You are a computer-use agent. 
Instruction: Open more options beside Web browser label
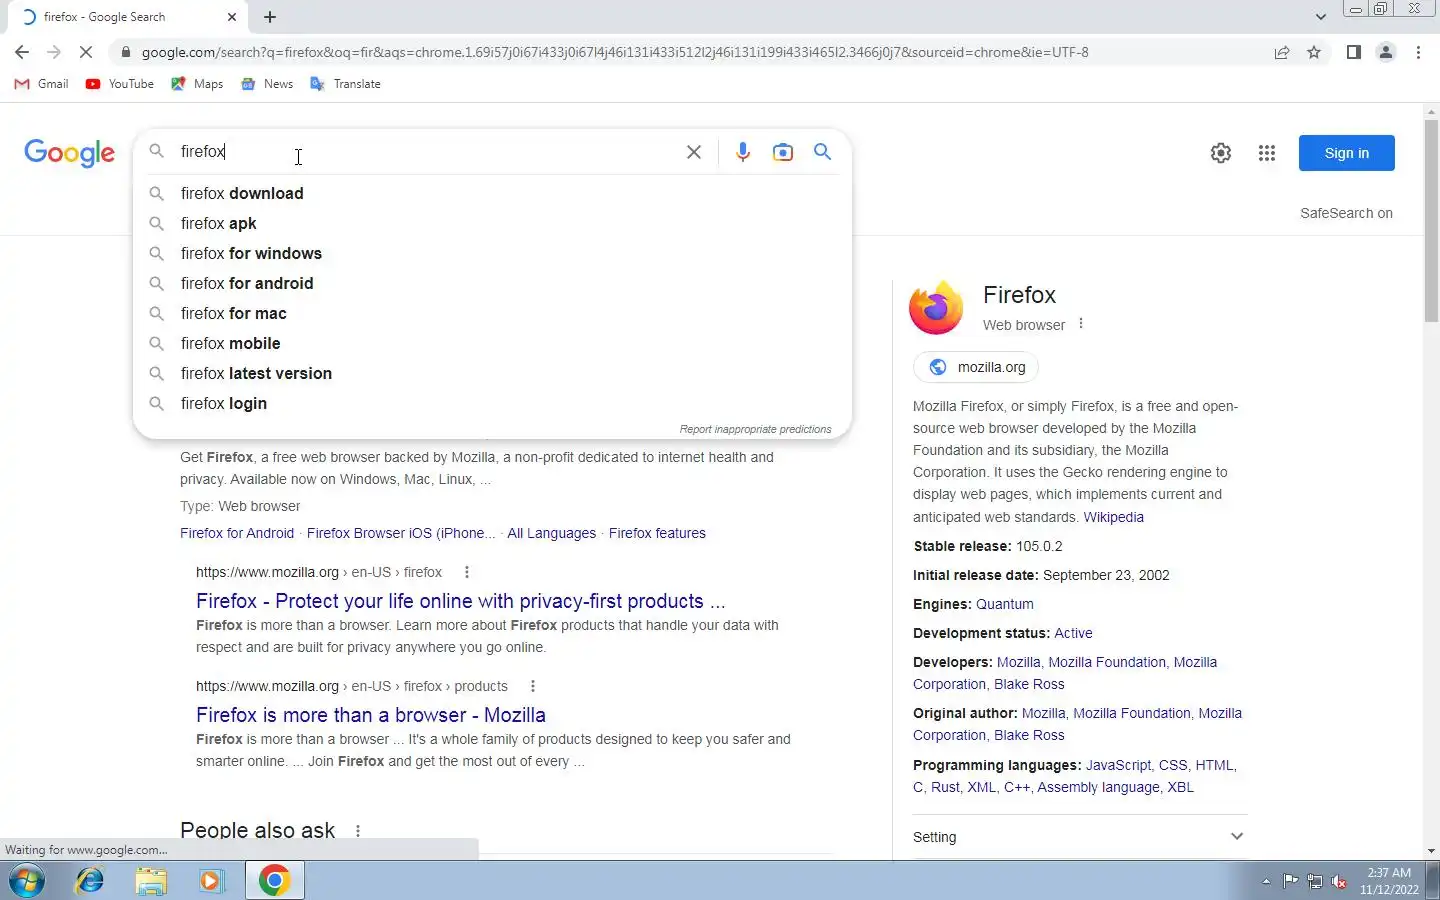1081,324
